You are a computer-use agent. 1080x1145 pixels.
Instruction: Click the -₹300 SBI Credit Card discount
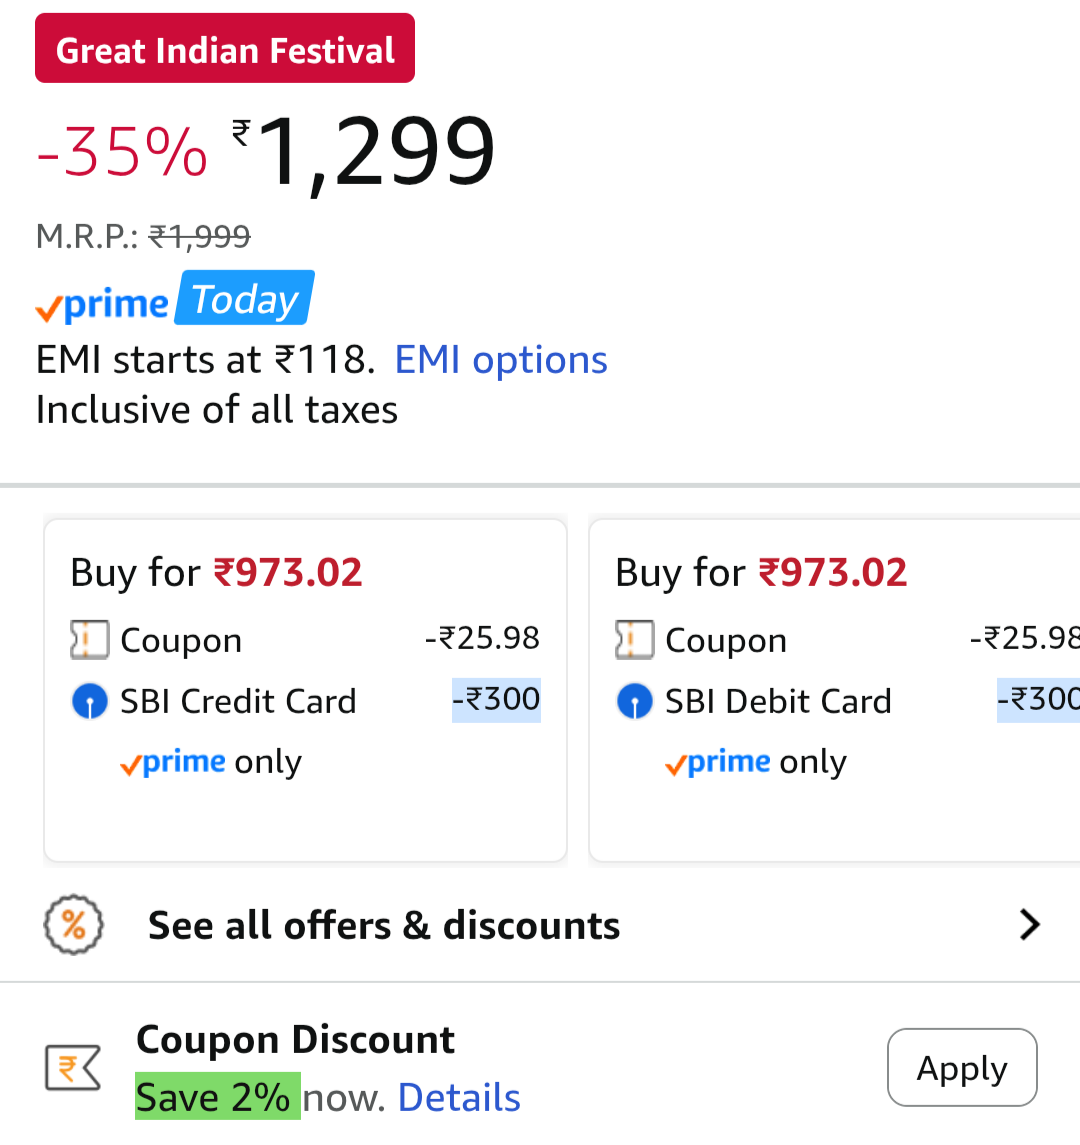coord(496,700)
